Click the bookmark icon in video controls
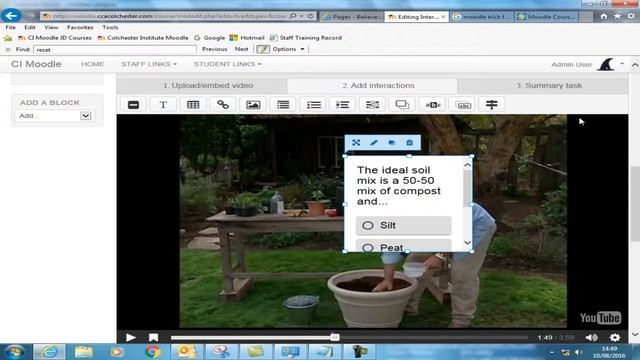 pyautogui.click(x=153, y=338)
